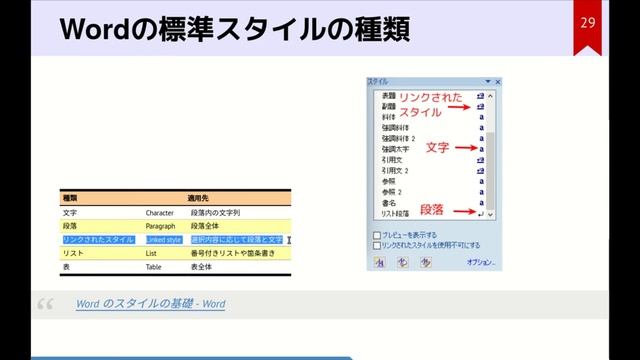Open the オプション link in Styles pane

481,262
